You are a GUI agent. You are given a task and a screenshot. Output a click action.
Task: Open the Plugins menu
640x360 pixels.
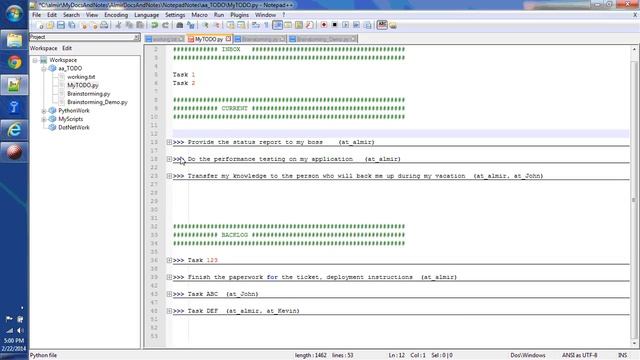click(240, 15)
